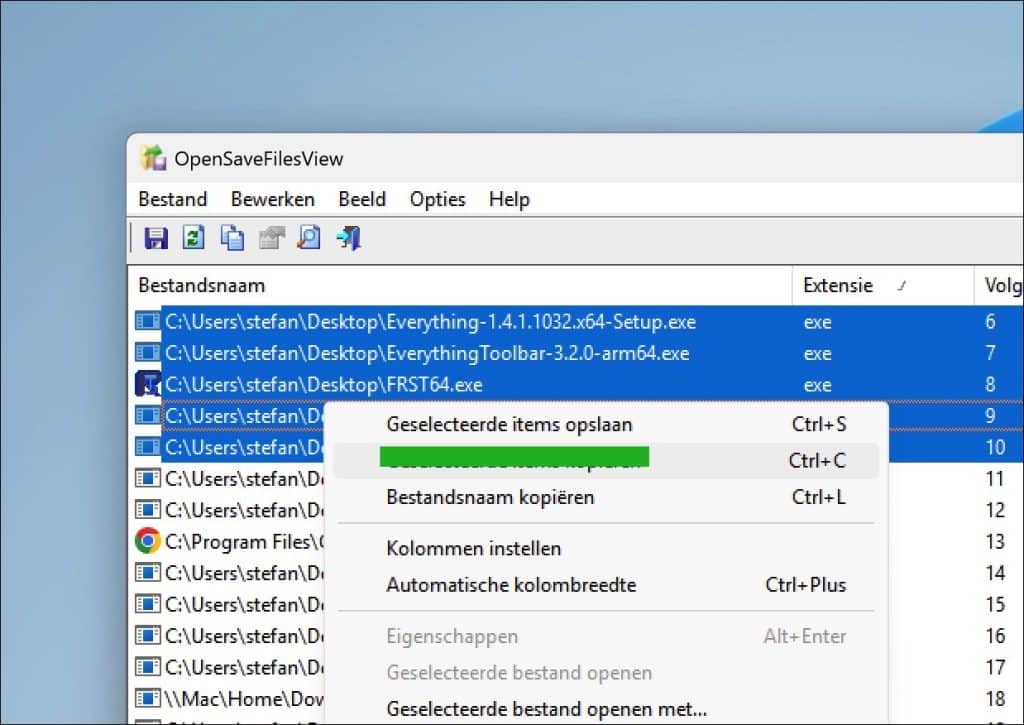1024x725 pixels.
Task: Click the order number 11 cell
Action: click(x=995, y=479)
